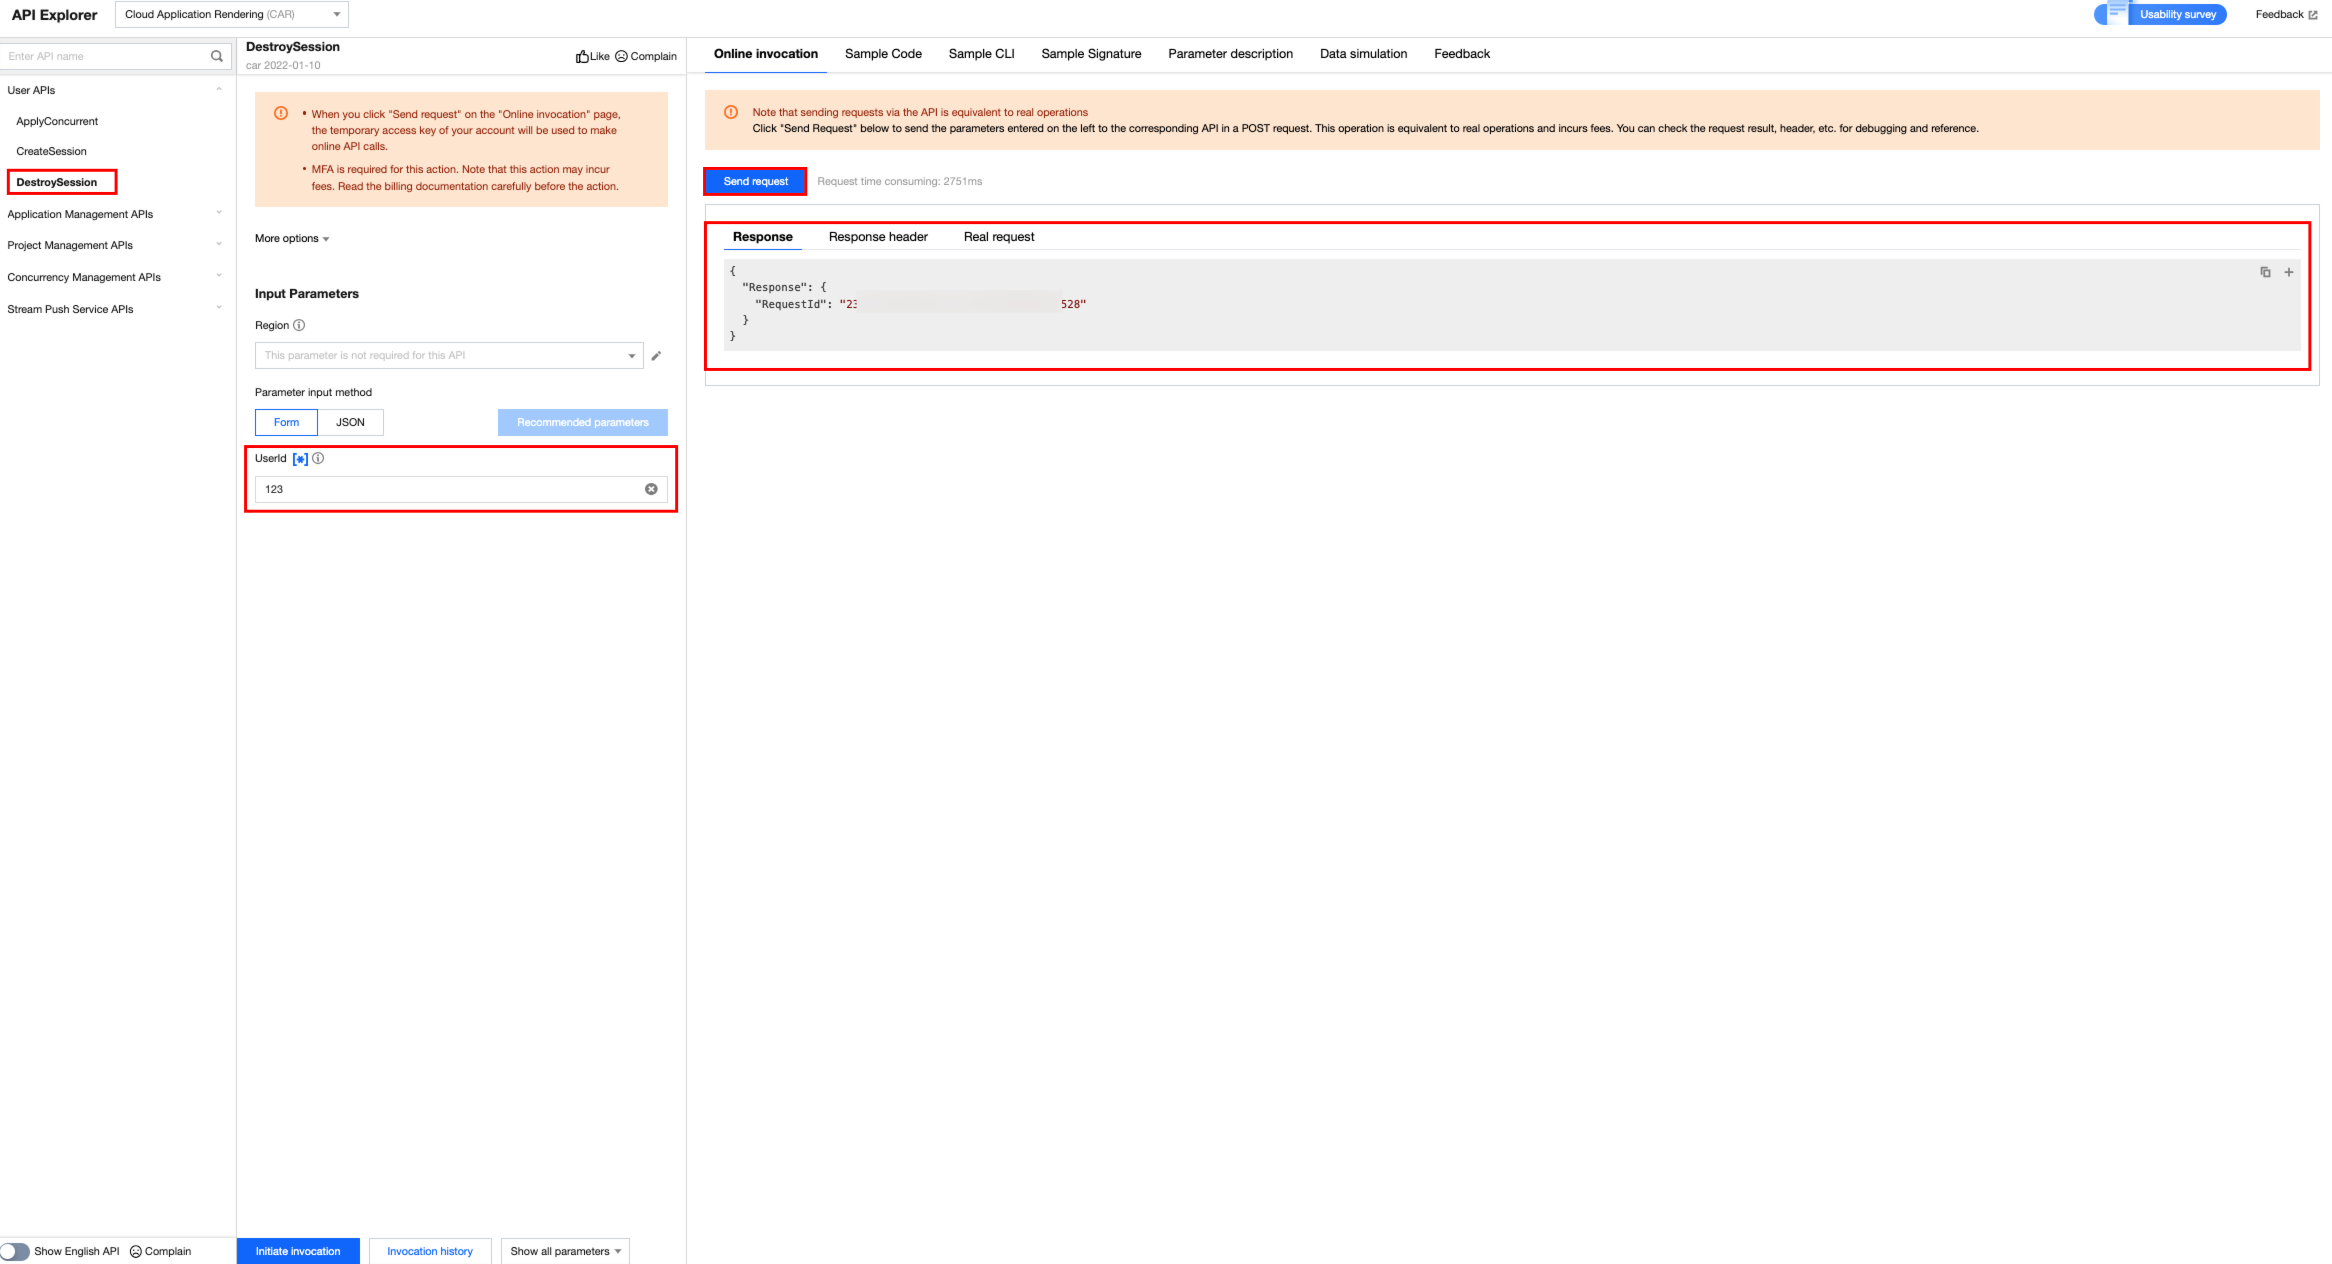Click the Like thumbs-up icon
Viewport: 2332px width, 1264px height.
coord(582,57)
